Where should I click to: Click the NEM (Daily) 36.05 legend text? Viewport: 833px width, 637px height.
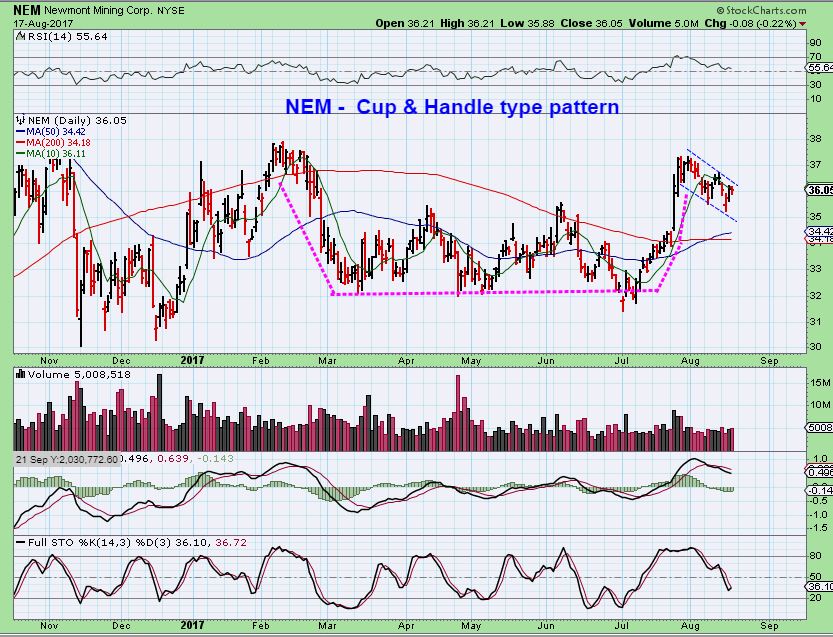point(77,121)
